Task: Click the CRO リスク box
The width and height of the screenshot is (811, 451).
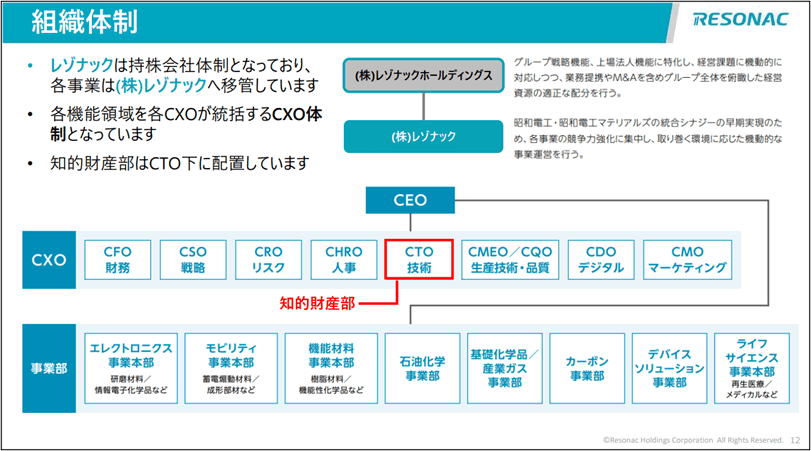Action: [x=268, y=259]
